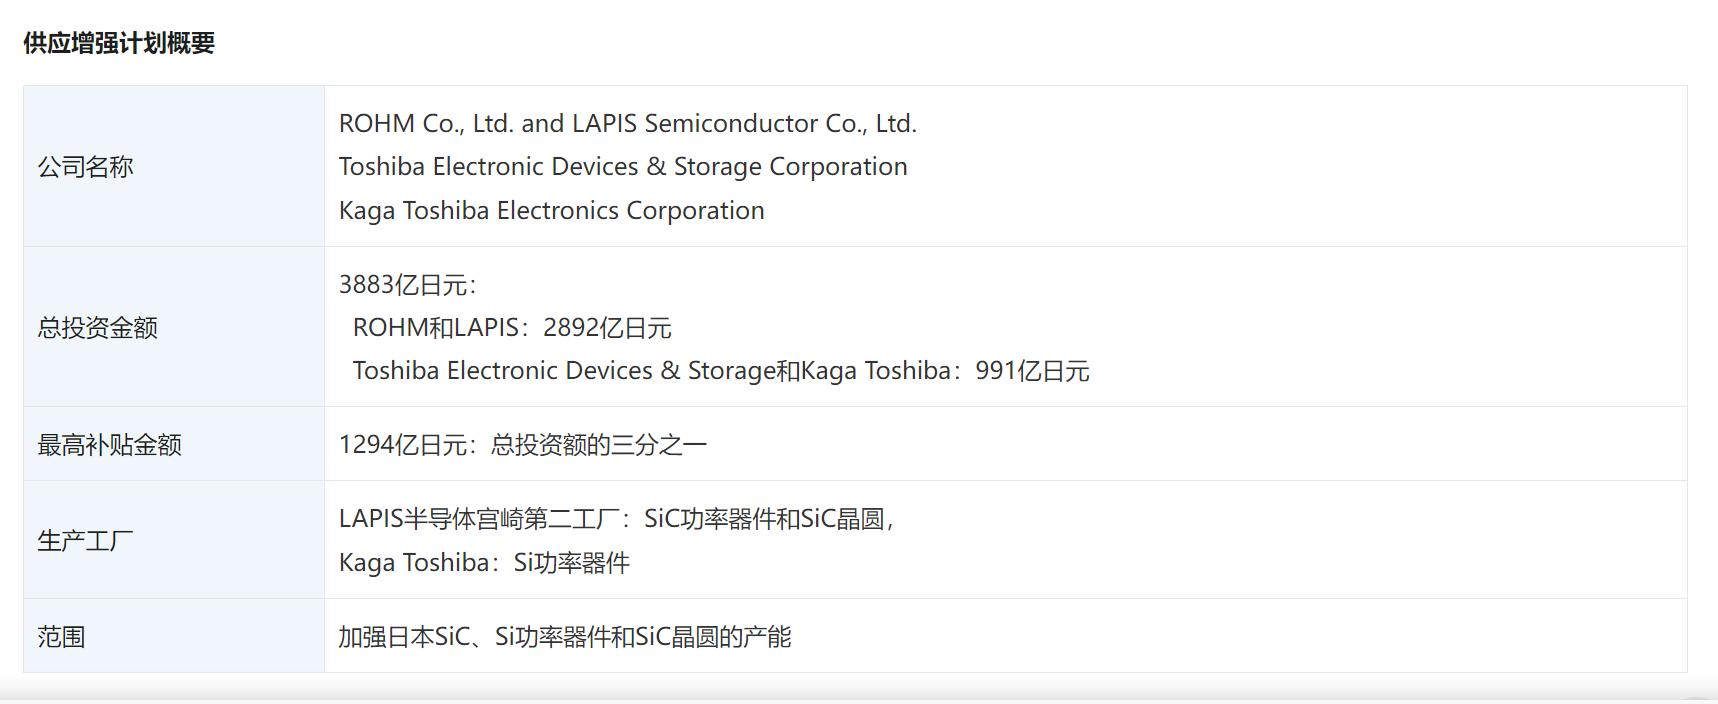Select the 总投资金额 row label
Image resolution: width=1718 pixels, height=704 pixels.
[98, 328]
